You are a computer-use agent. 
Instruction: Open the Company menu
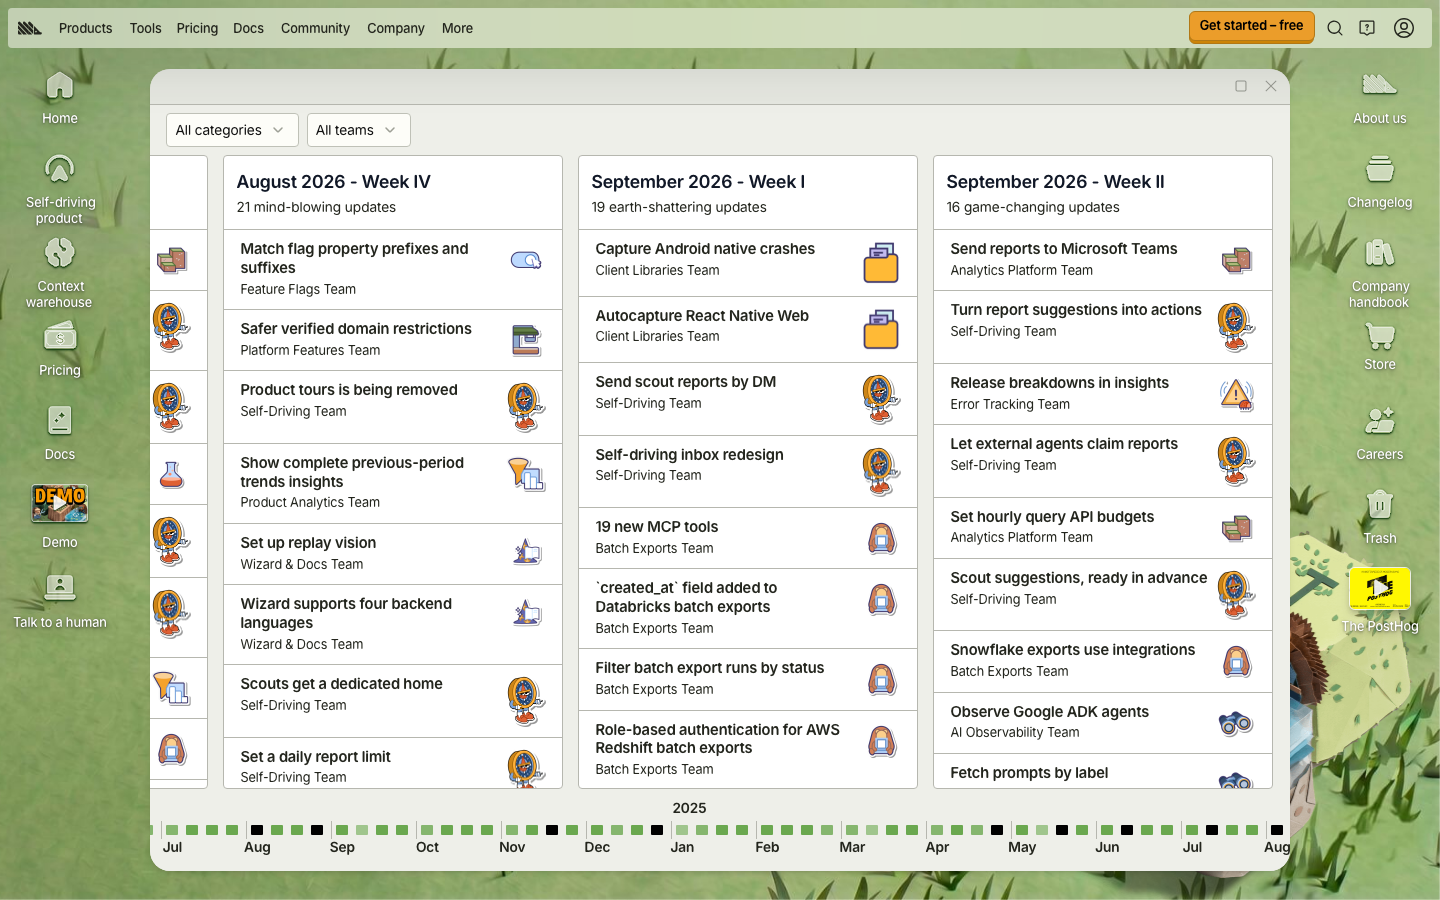point(396,28)
